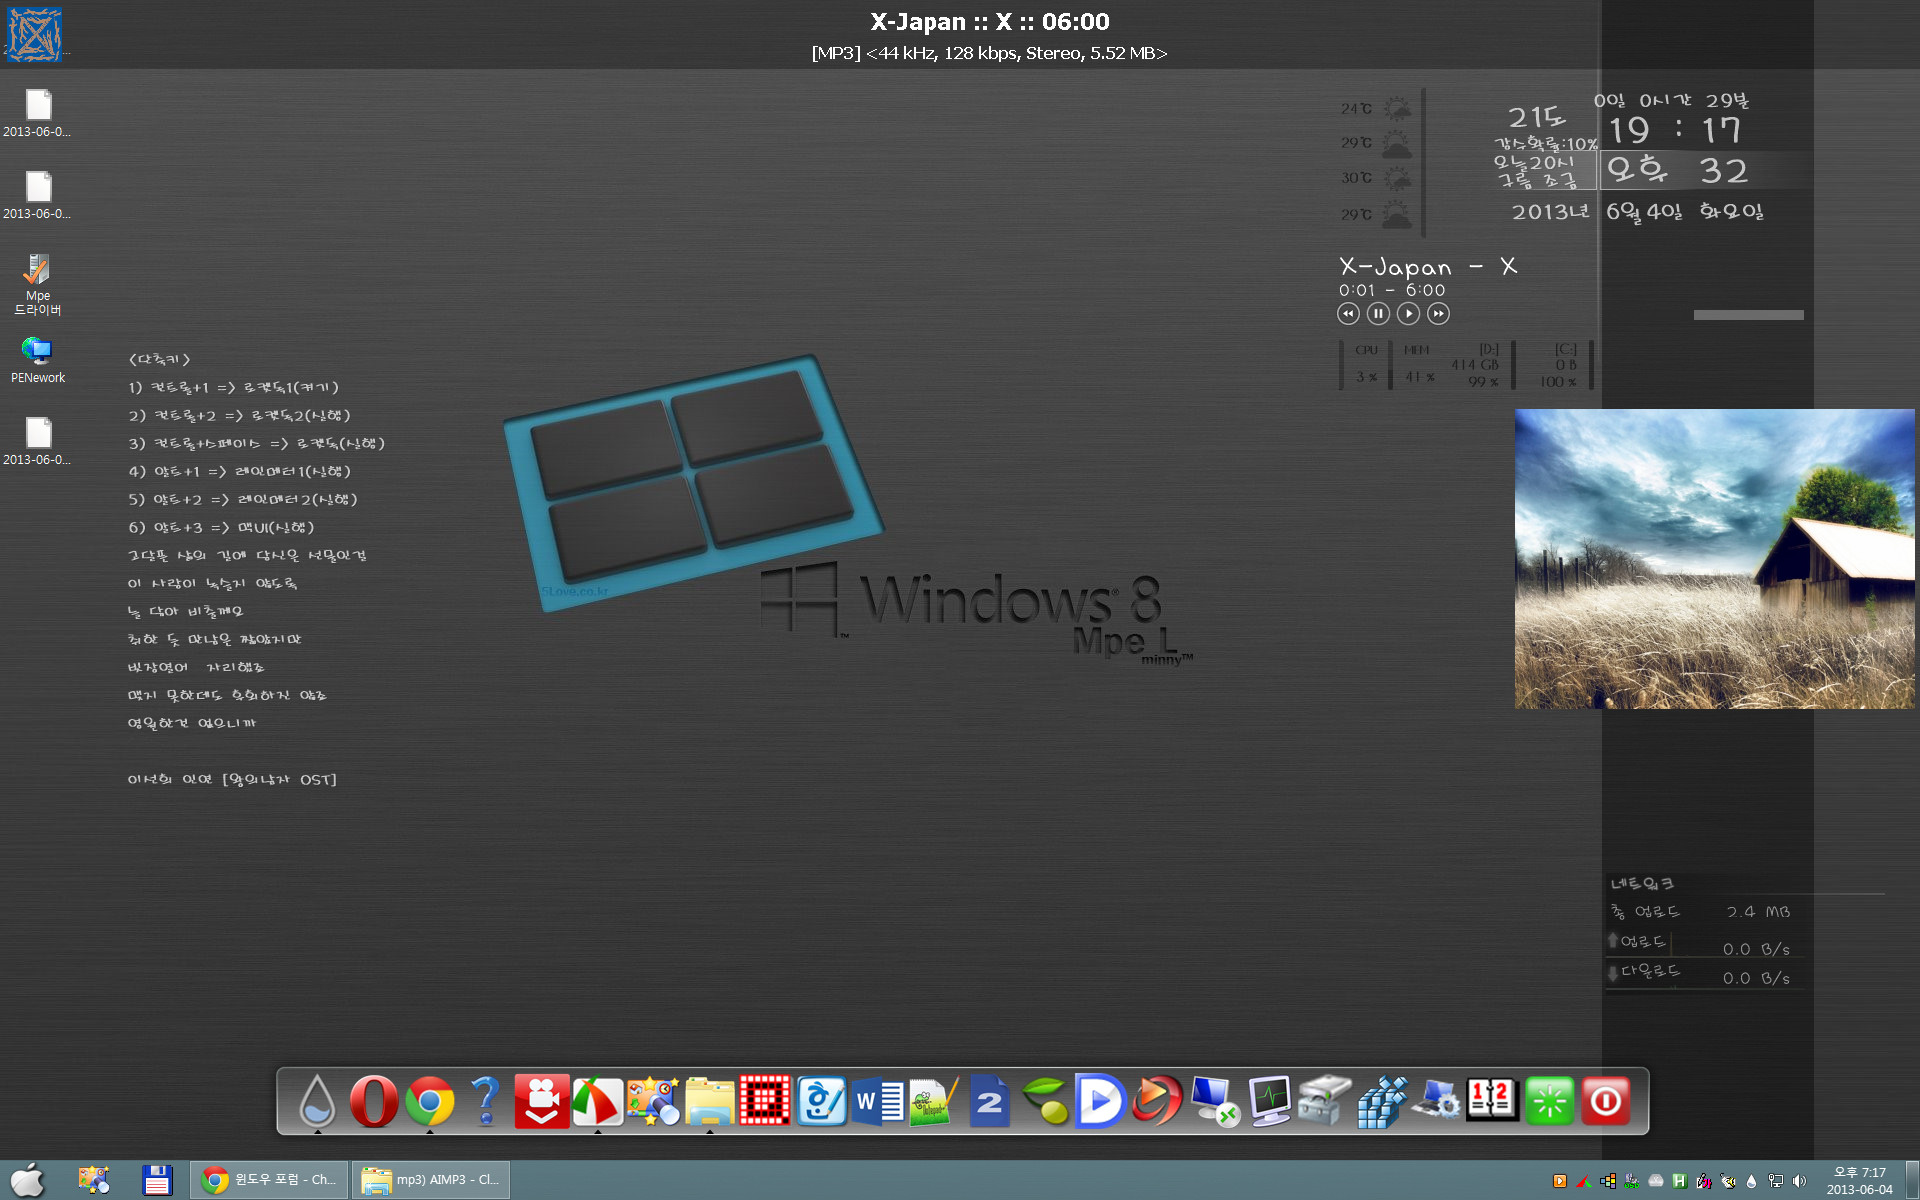Launch the red dot-matrix grid app
Screen dimensions: 1920x1200
(765, 1101)
